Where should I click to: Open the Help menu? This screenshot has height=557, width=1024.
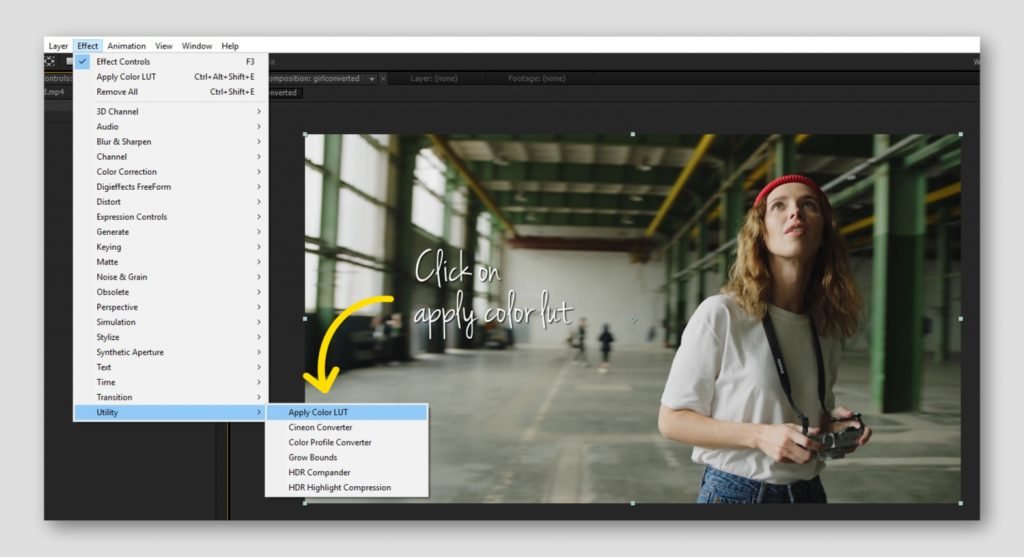pyautogui.click(x=230, y=46)
